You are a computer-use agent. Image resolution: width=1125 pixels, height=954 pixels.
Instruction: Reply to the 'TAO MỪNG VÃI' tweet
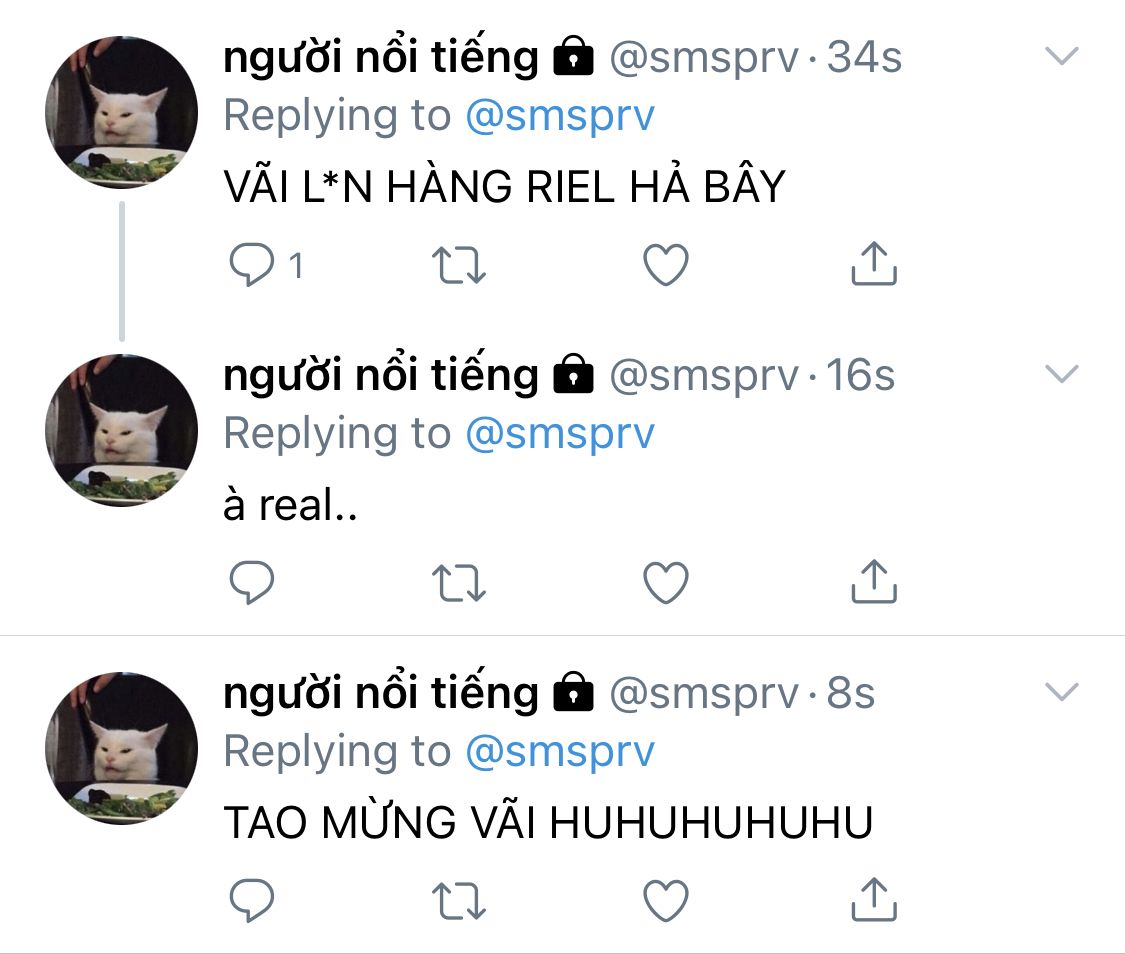point(251,899)
